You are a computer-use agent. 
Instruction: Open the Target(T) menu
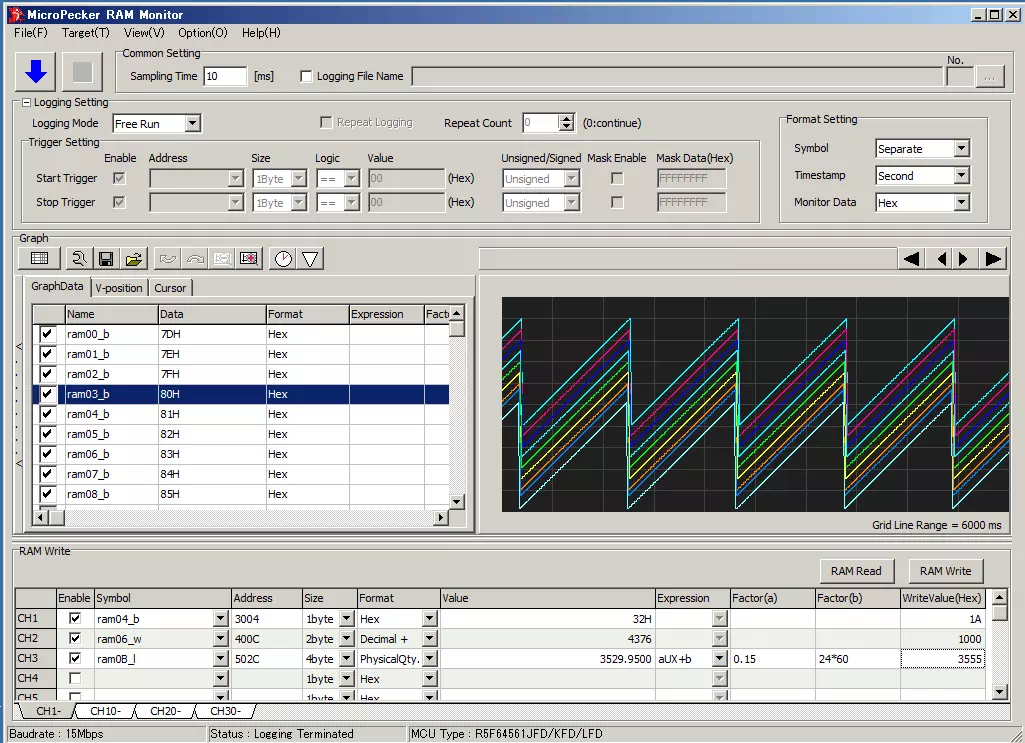(85, 32)
